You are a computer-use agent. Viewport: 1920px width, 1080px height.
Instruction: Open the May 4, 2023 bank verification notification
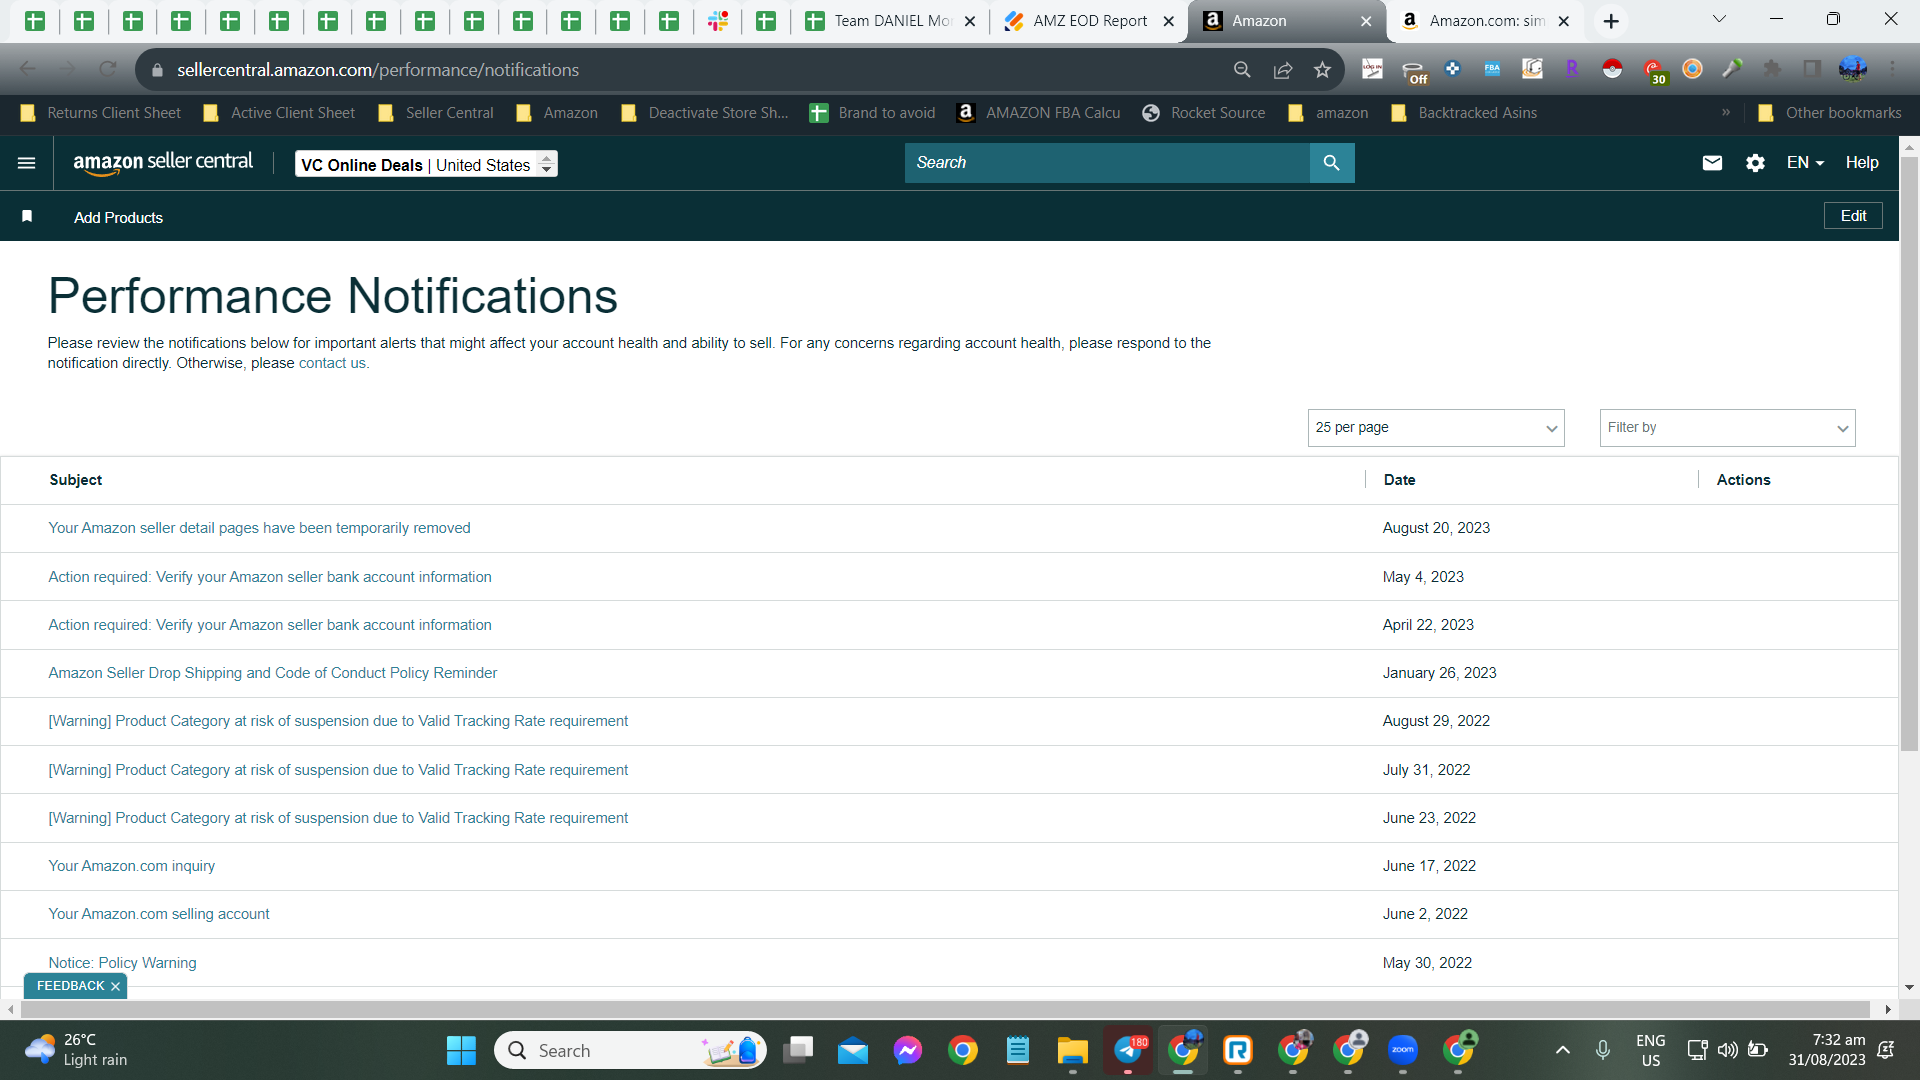[x=270, y=577]
